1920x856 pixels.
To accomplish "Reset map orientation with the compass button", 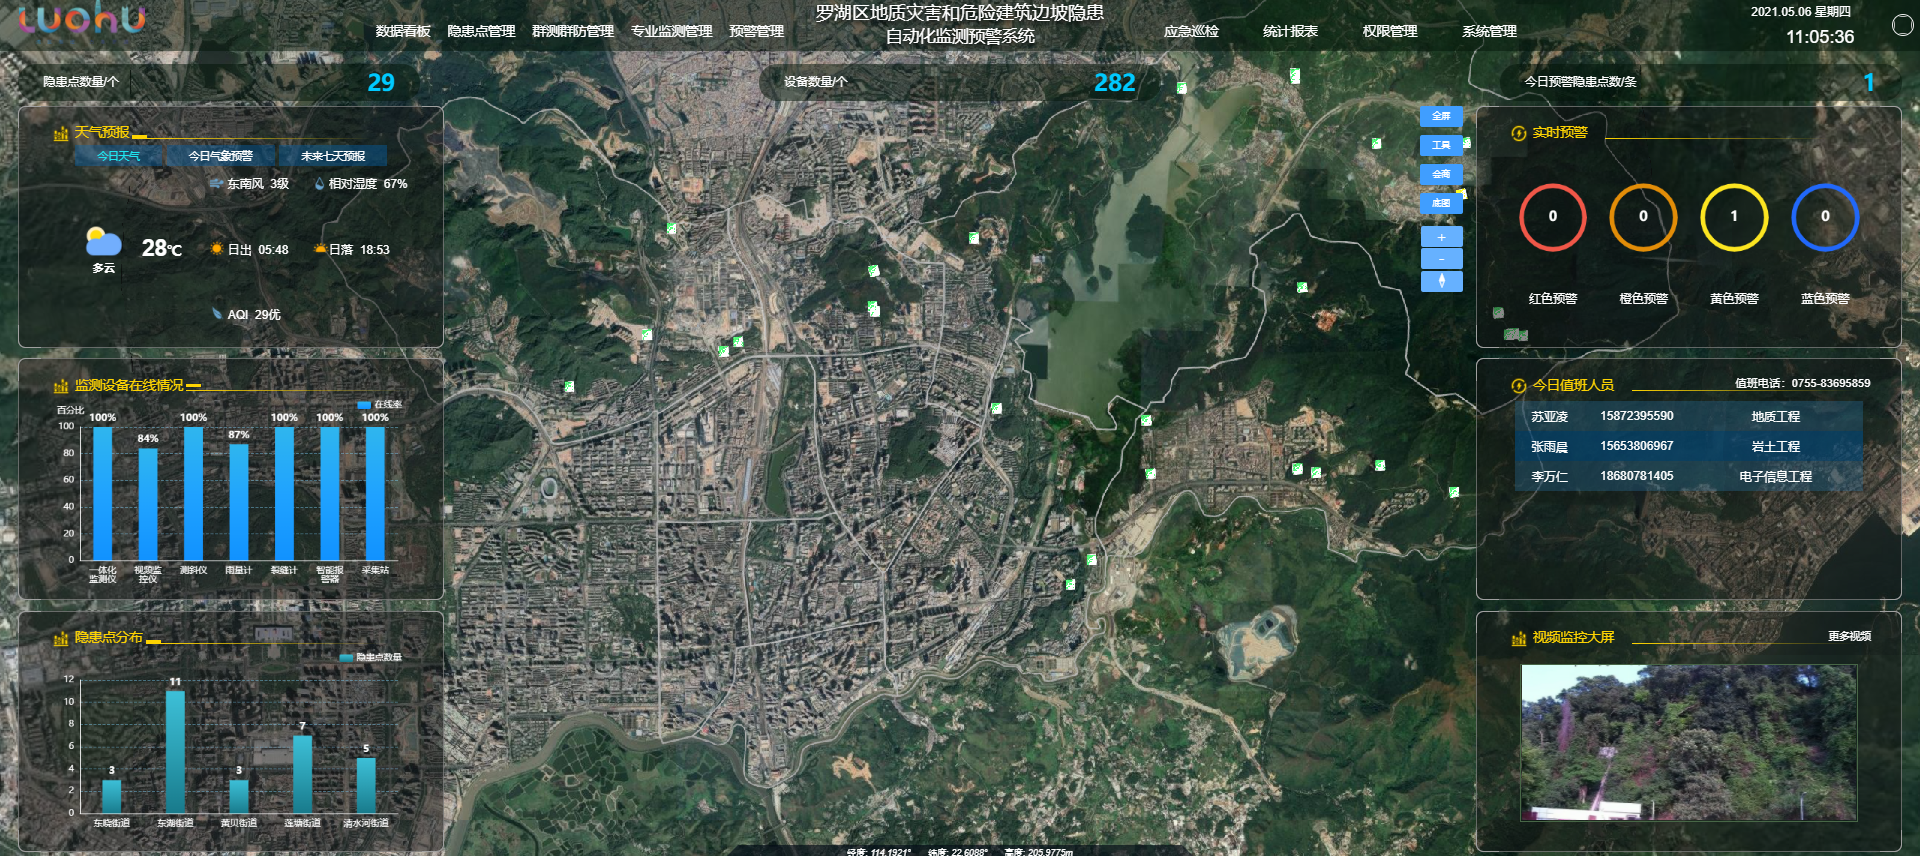I will [x=1441, y=281].
